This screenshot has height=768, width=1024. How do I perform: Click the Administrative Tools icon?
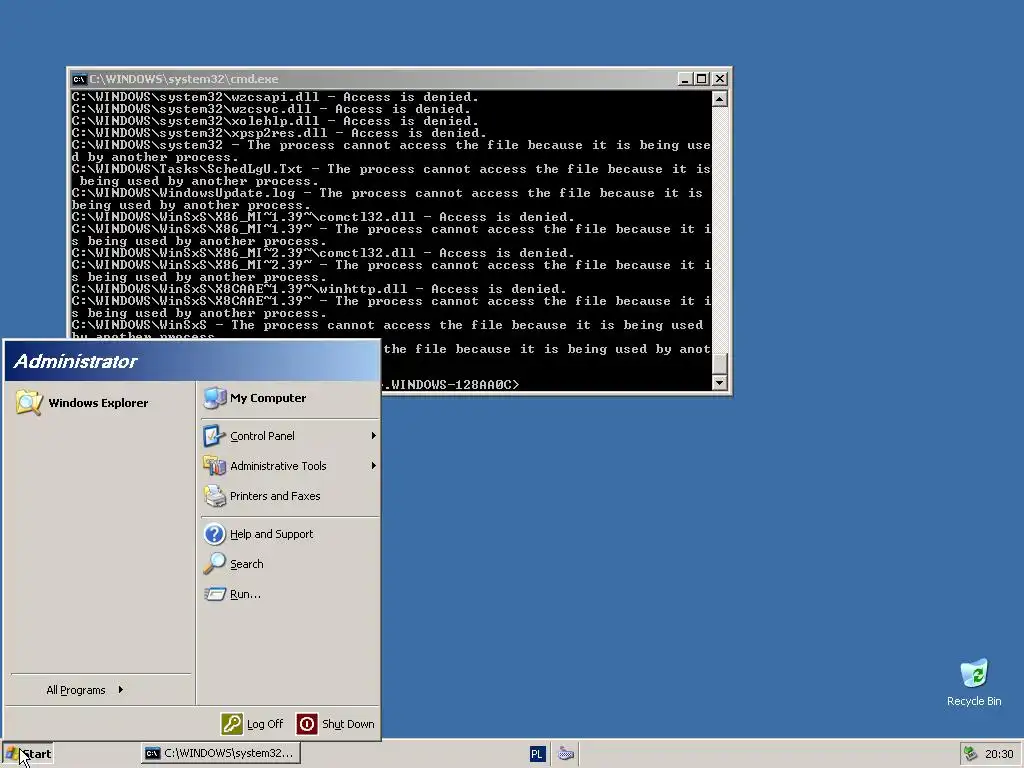click(214, 466)
